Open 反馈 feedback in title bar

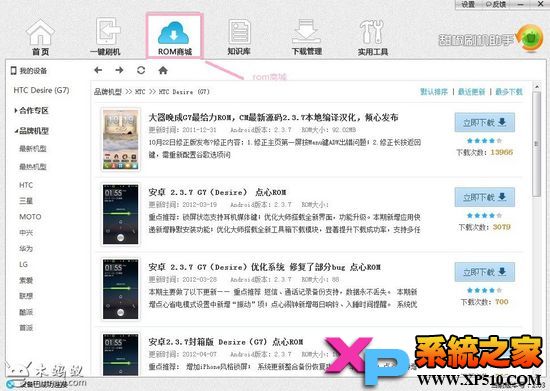pyautogui.click(x=496, y=4)
